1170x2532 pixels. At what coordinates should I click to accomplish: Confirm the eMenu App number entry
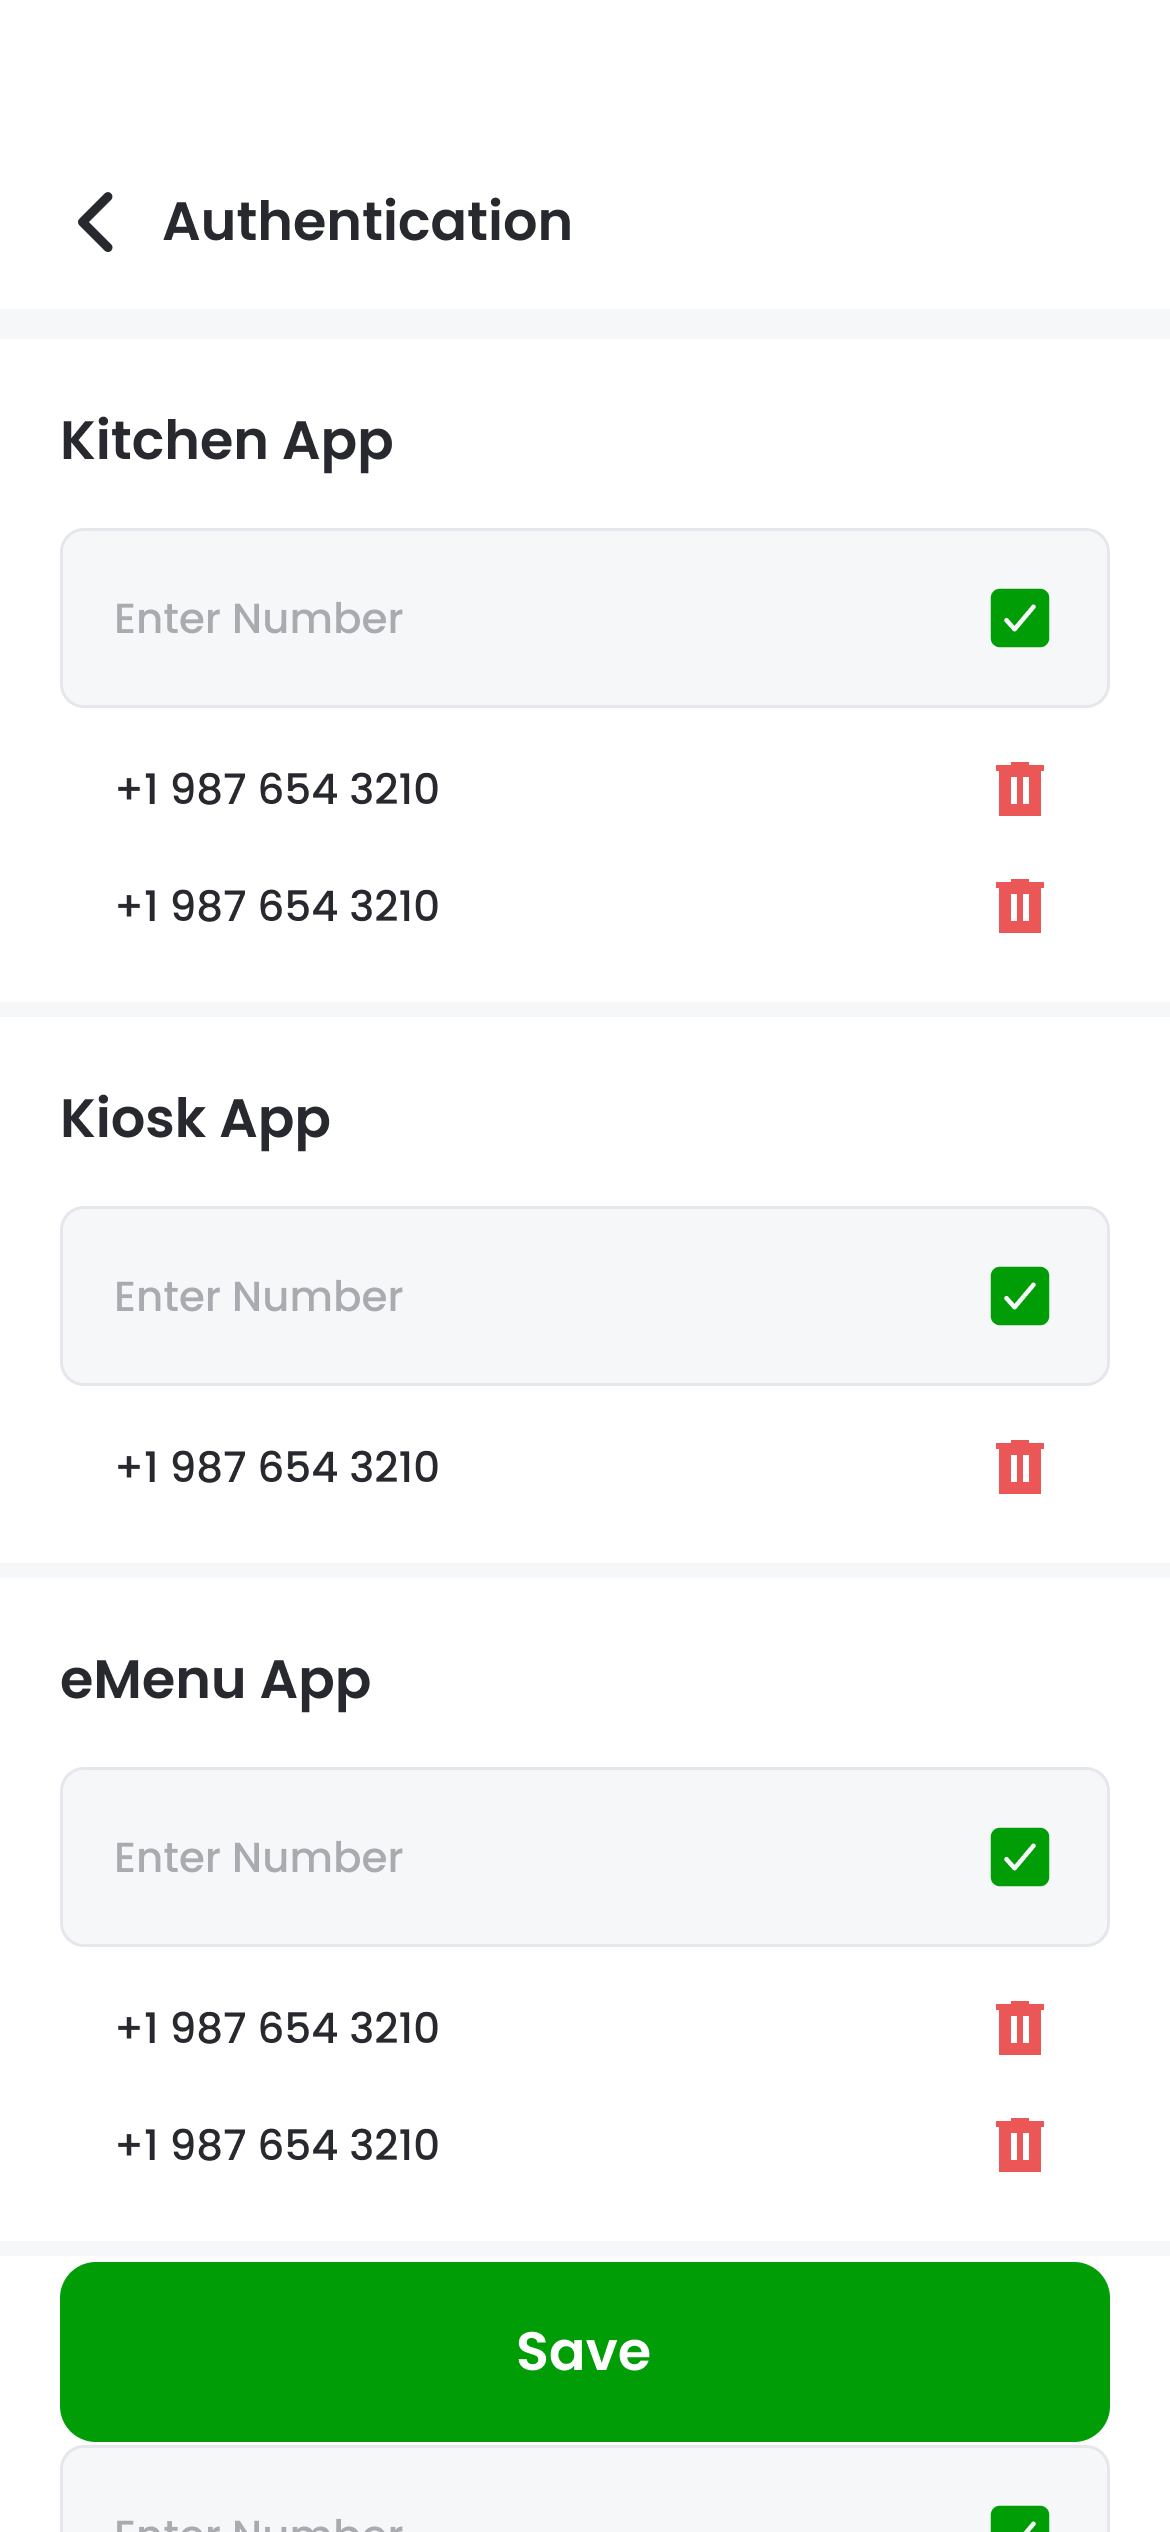(1019, 1857)
